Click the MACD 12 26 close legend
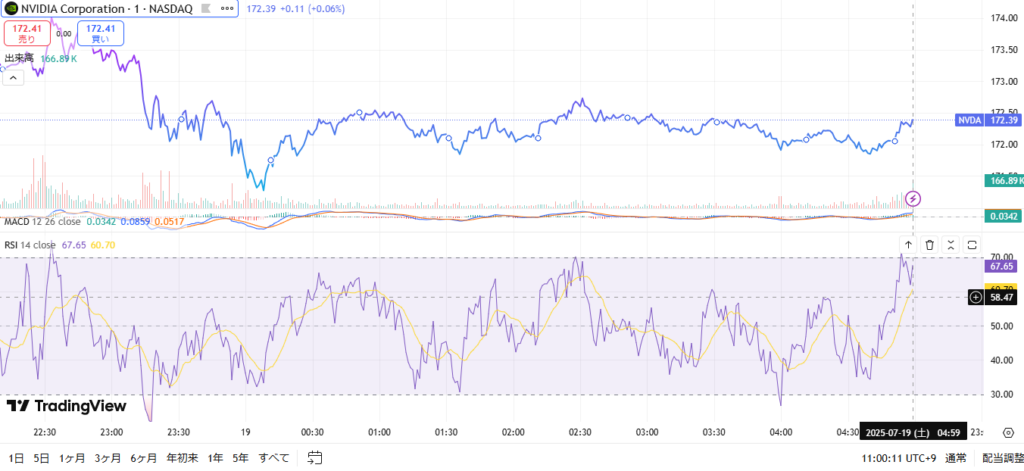1024x471 pixels. (42, 222)
